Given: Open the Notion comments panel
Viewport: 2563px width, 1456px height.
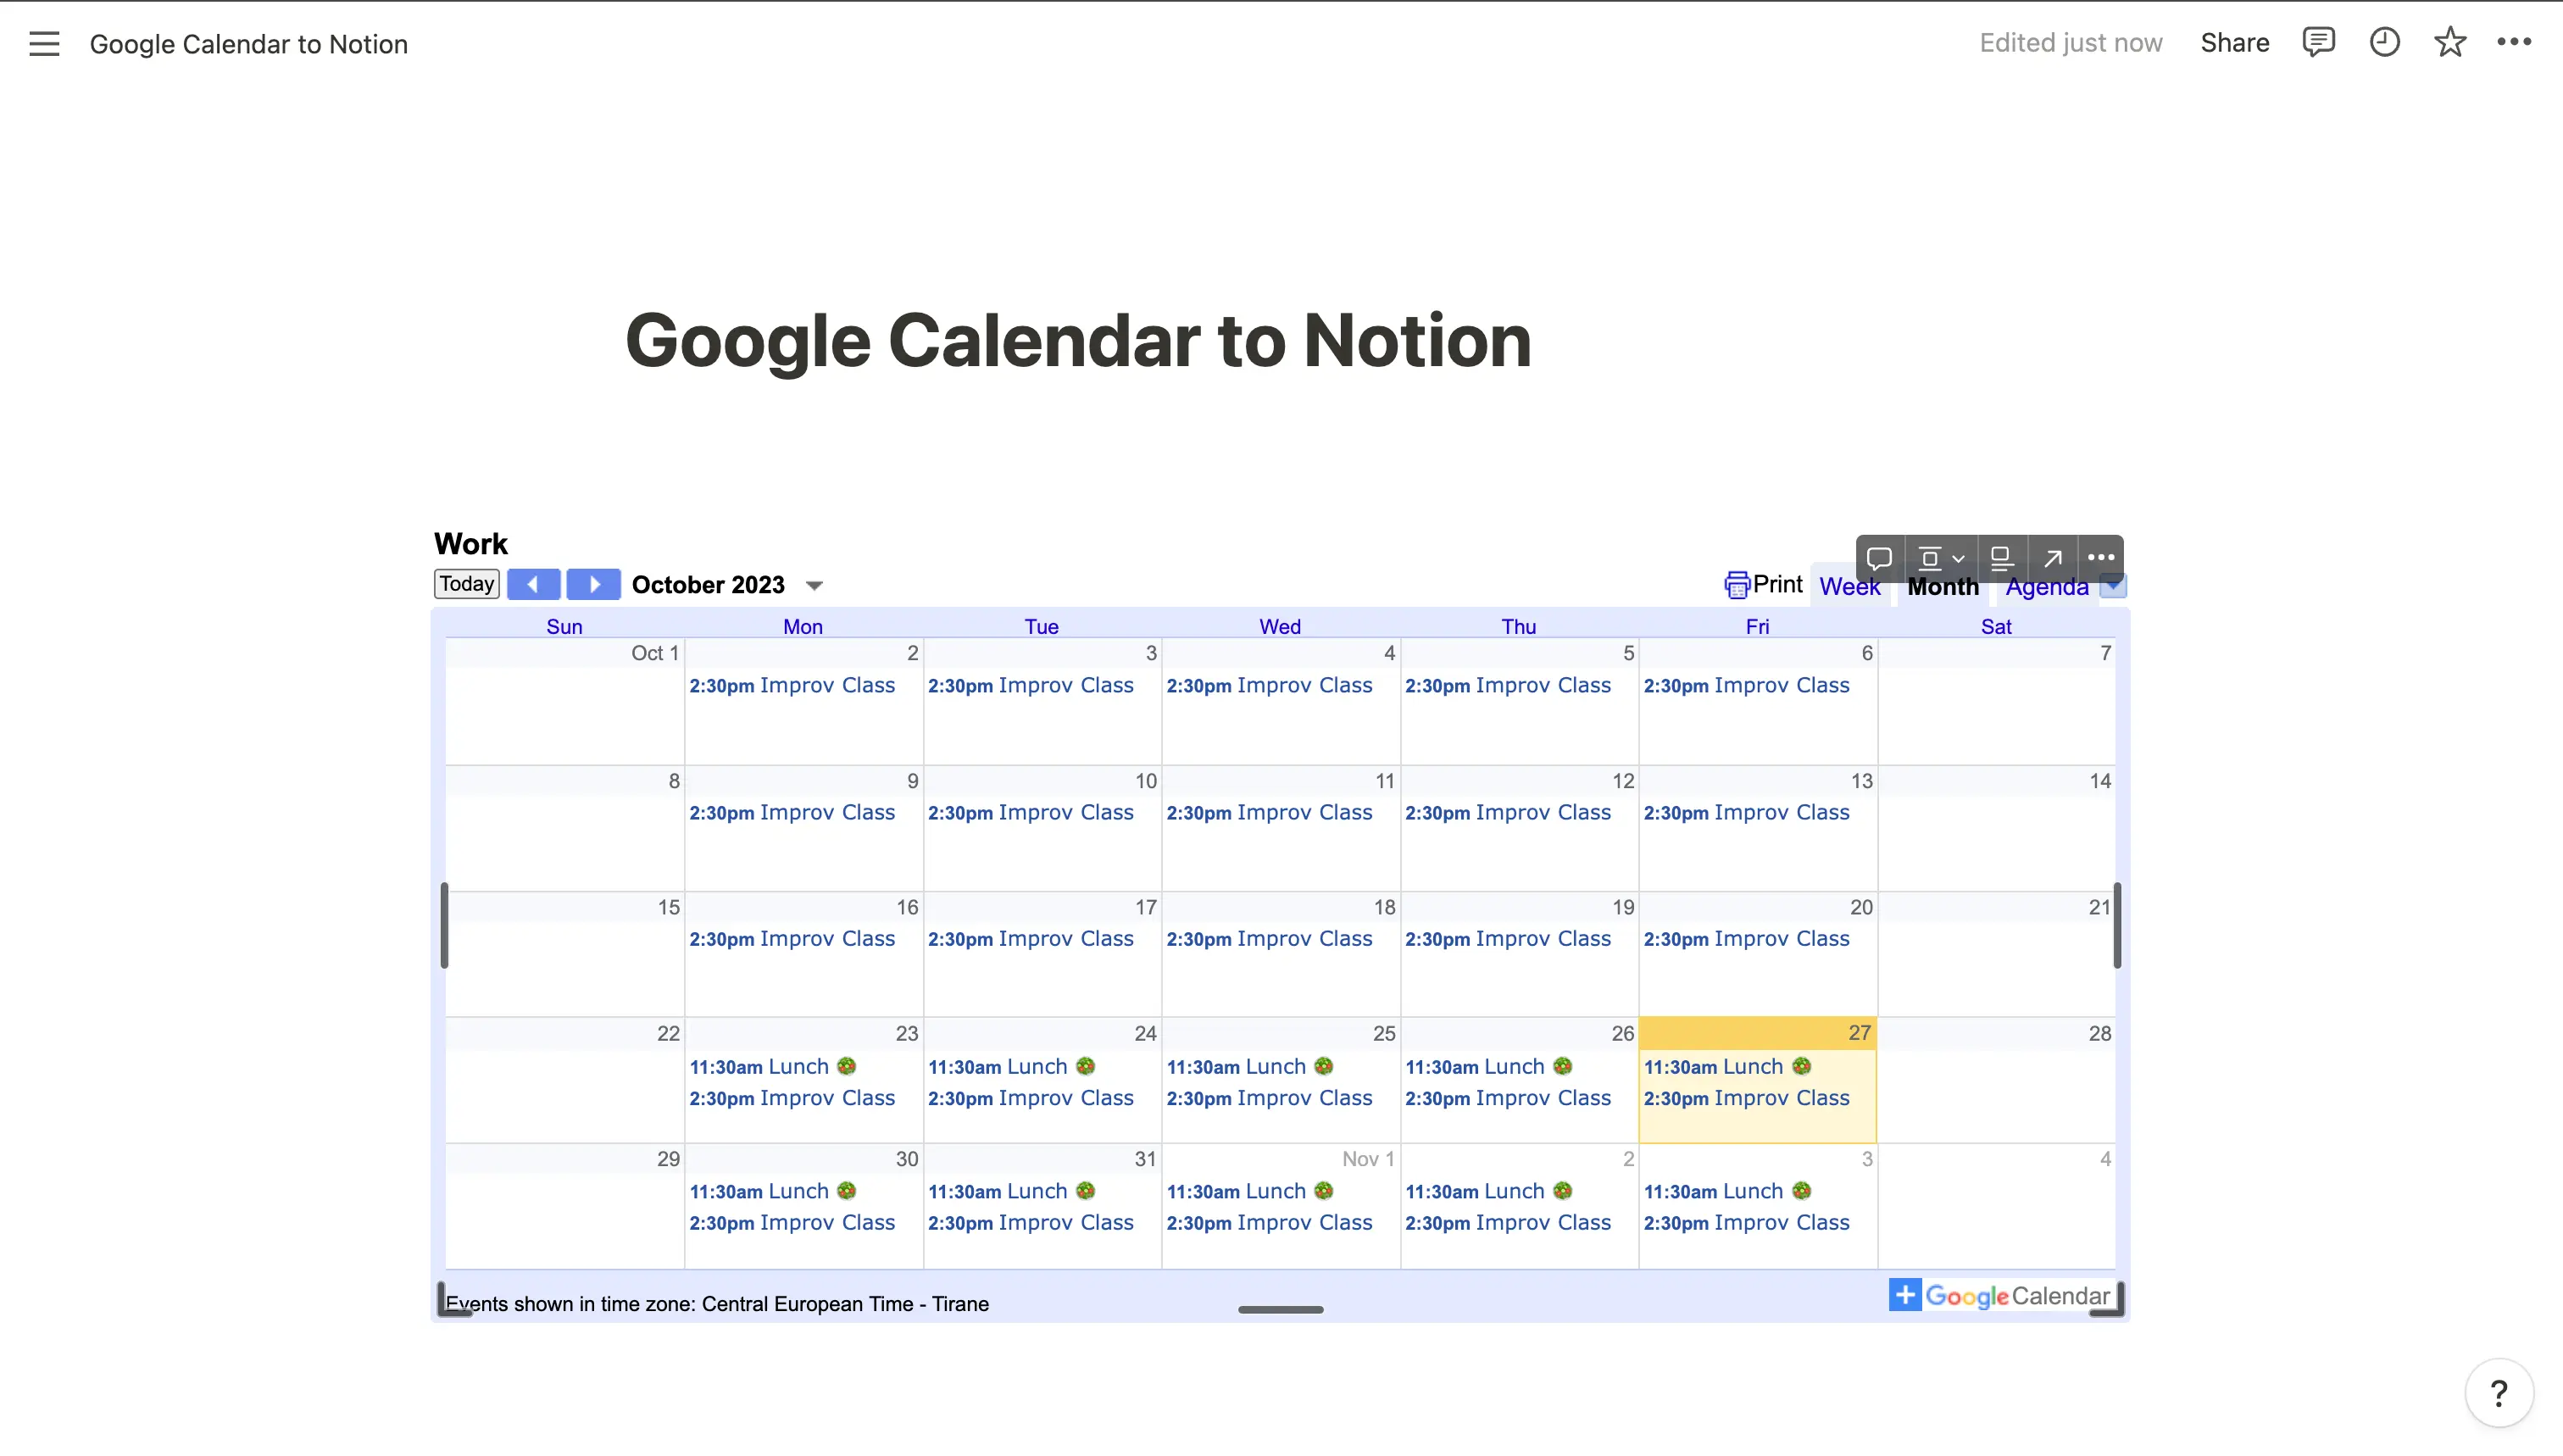Looking at the screenshot, I should tap(2318, 42).
